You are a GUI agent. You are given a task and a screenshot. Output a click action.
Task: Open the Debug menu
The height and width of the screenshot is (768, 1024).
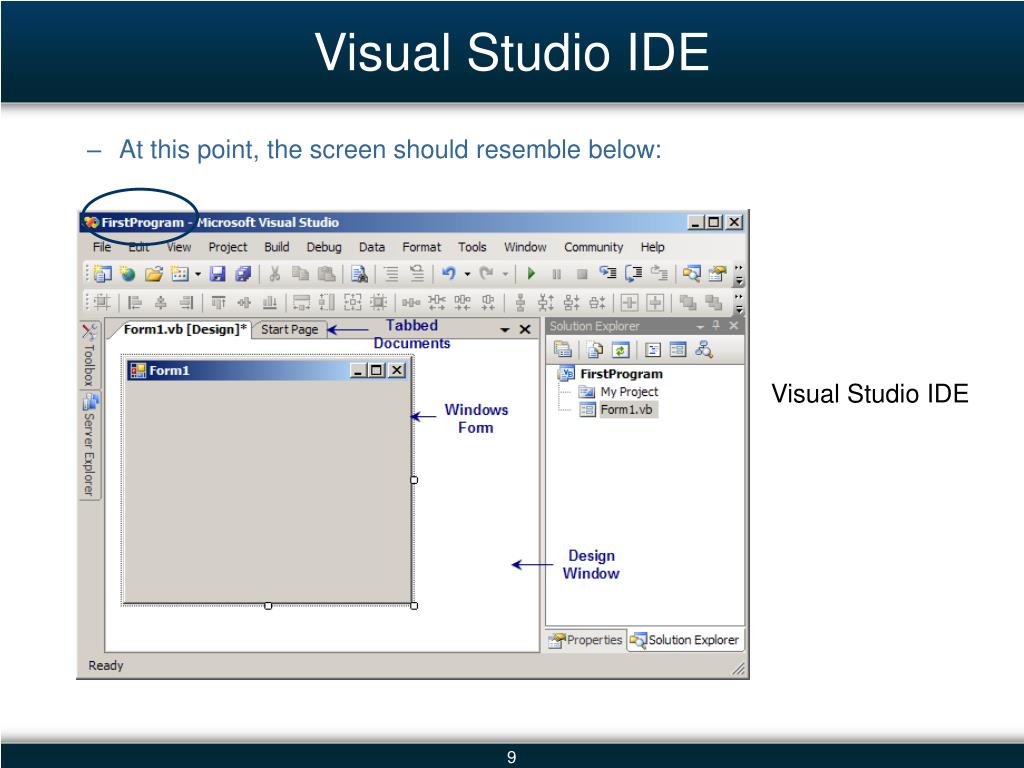[x=324, y=247]
